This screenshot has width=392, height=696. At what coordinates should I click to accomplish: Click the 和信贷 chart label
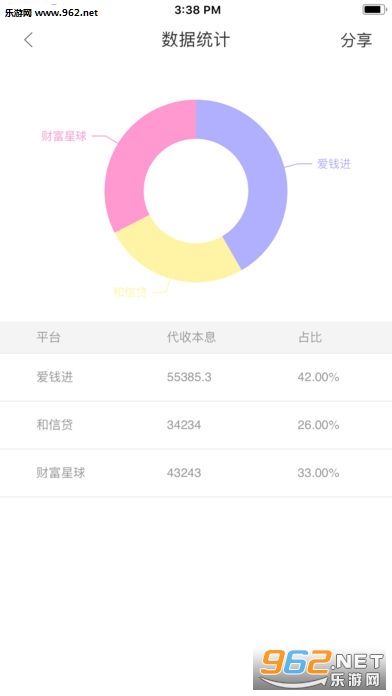[130, 292]
